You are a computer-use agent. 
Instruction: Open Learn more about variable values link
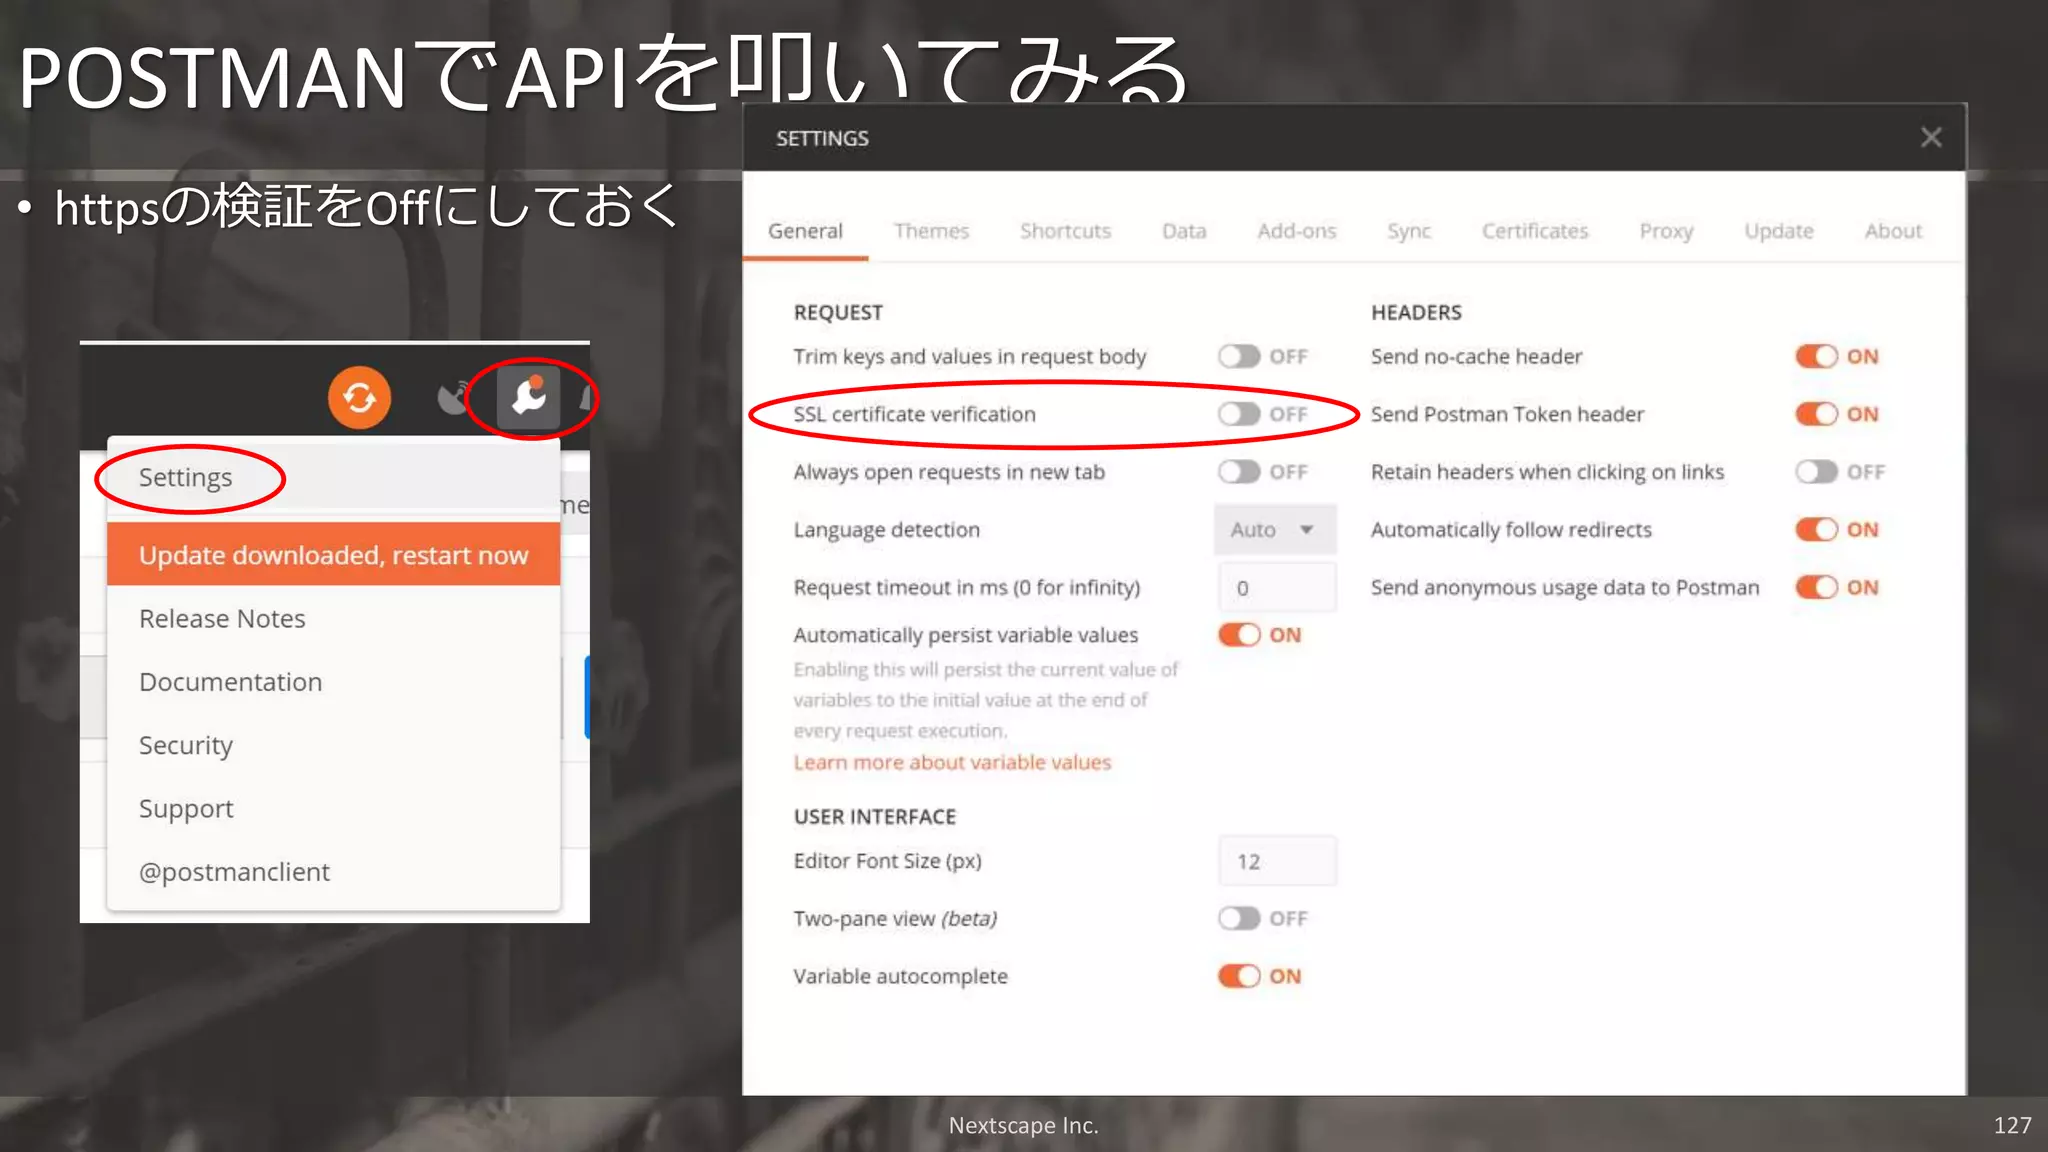point(952,763)
